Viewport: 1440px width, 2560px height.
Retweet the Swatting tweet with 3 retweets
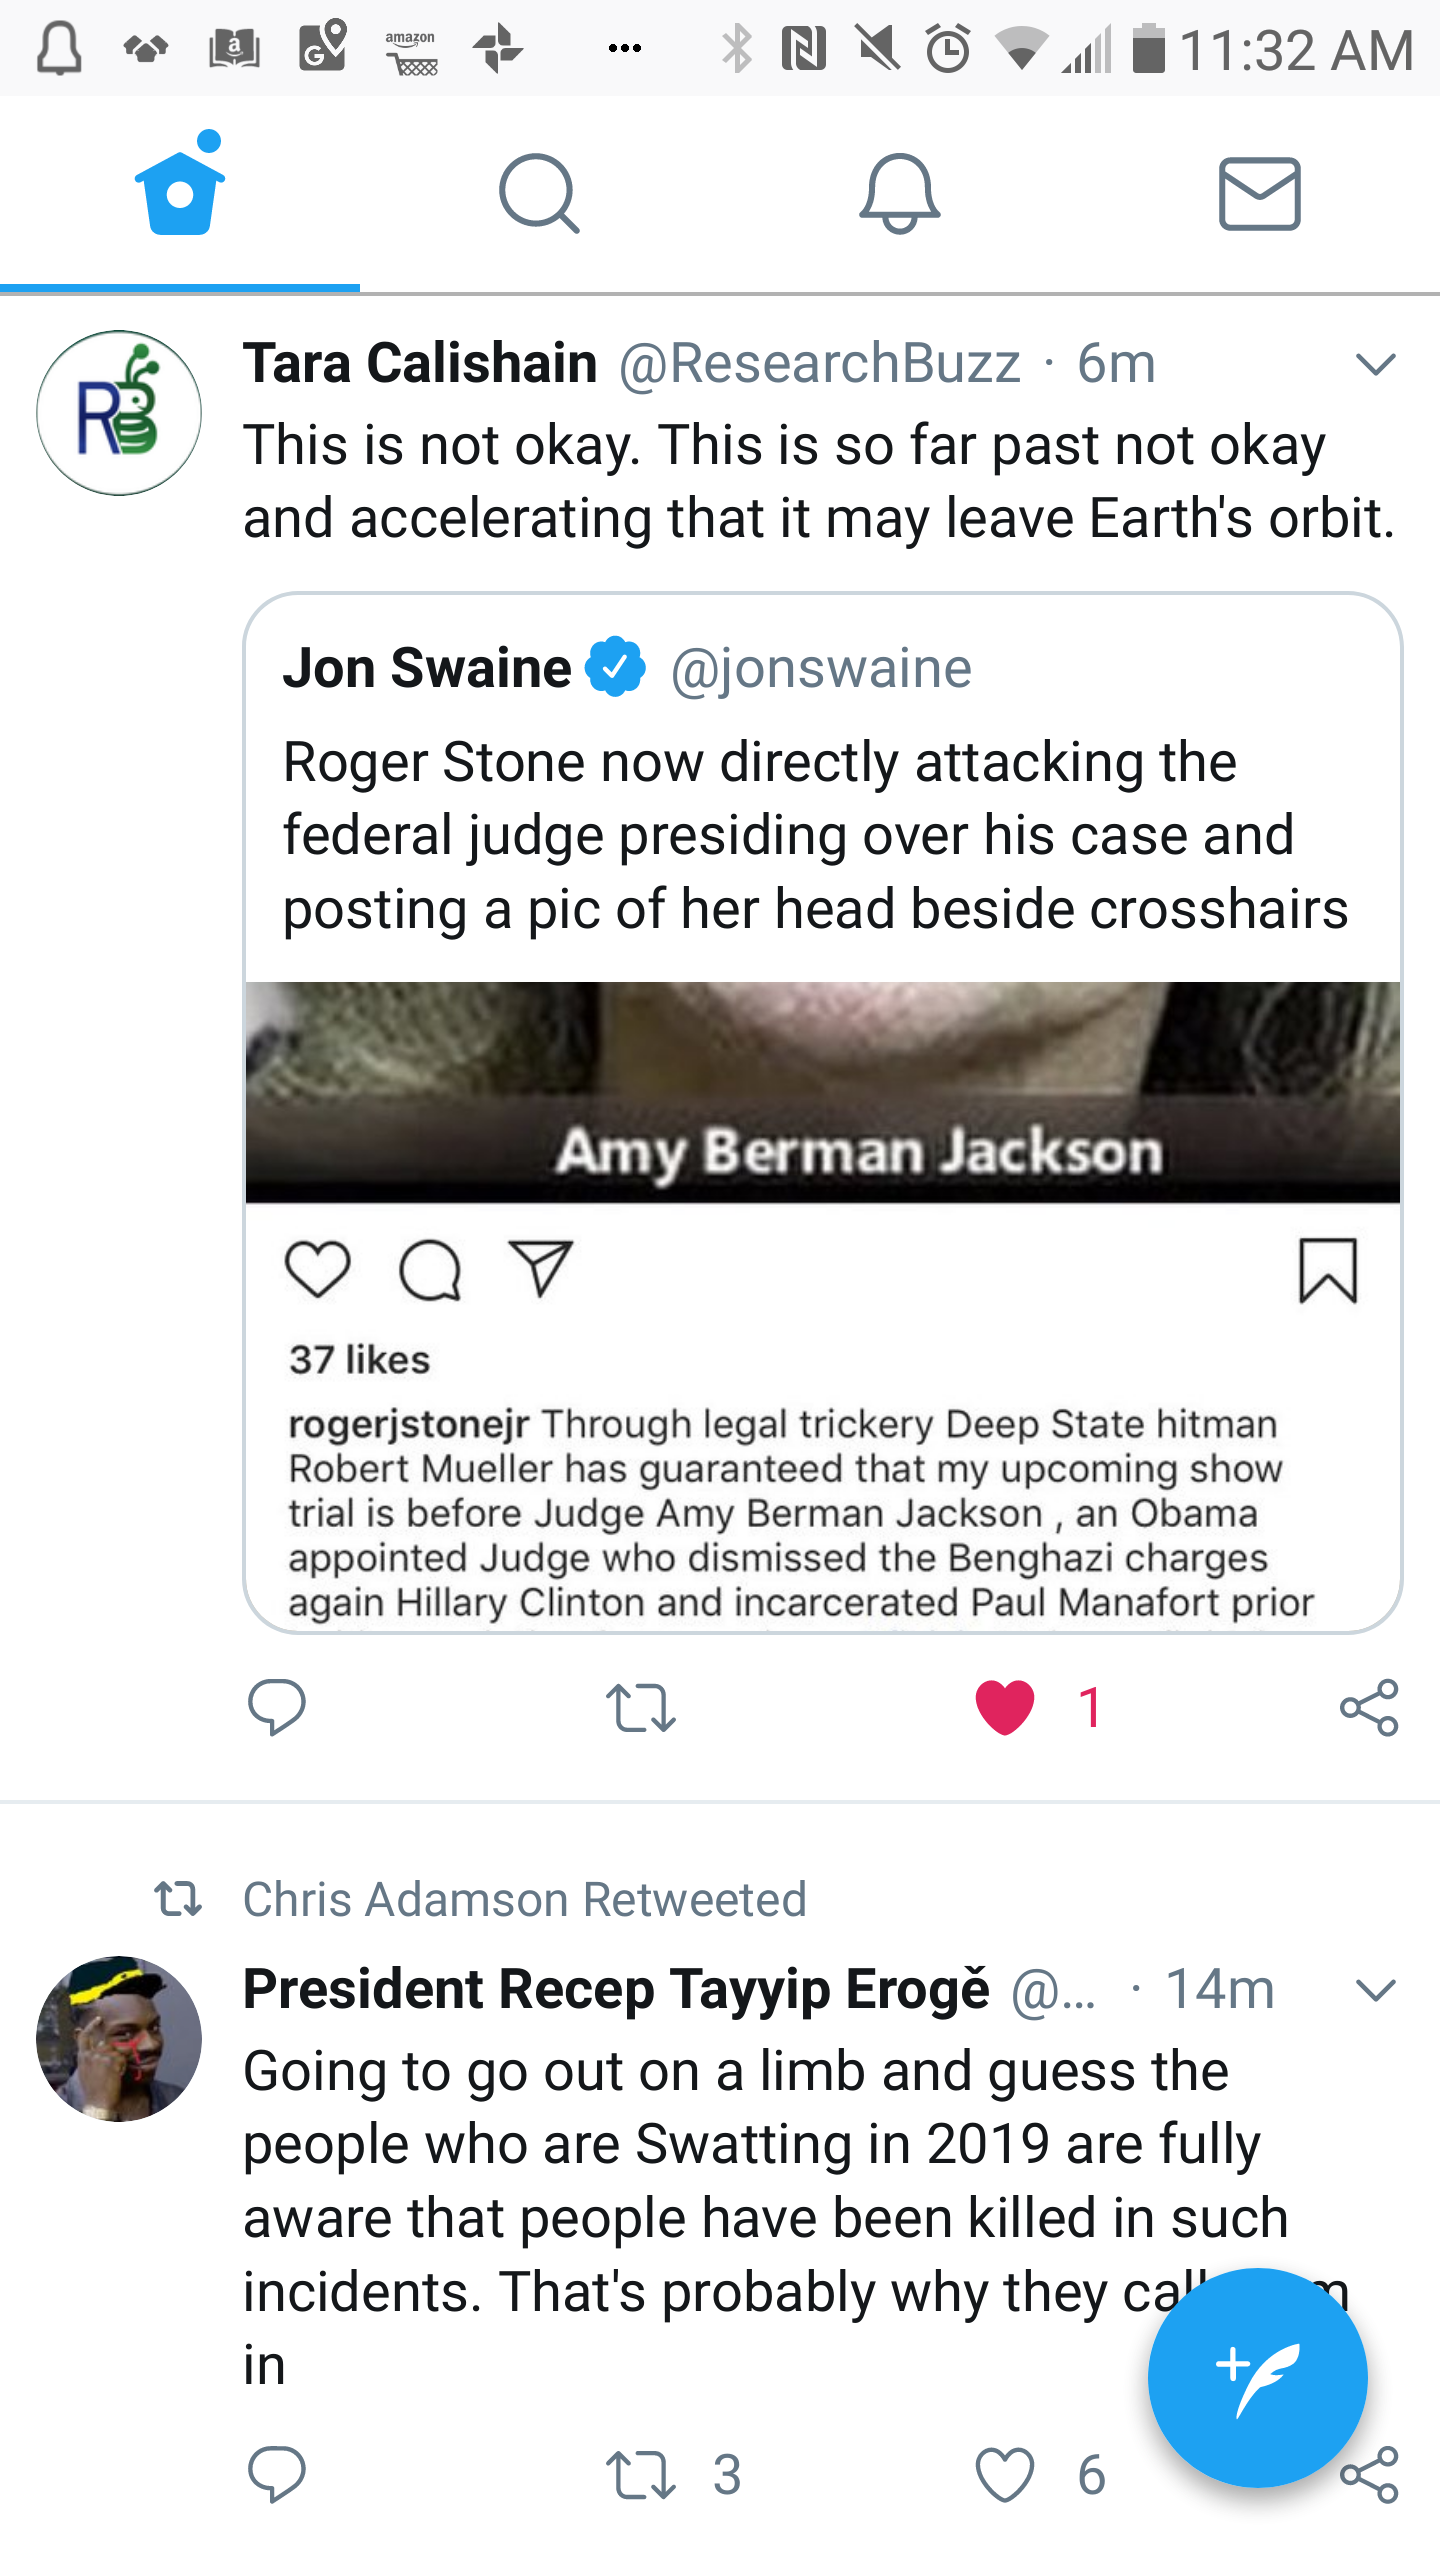[641, 2474]
